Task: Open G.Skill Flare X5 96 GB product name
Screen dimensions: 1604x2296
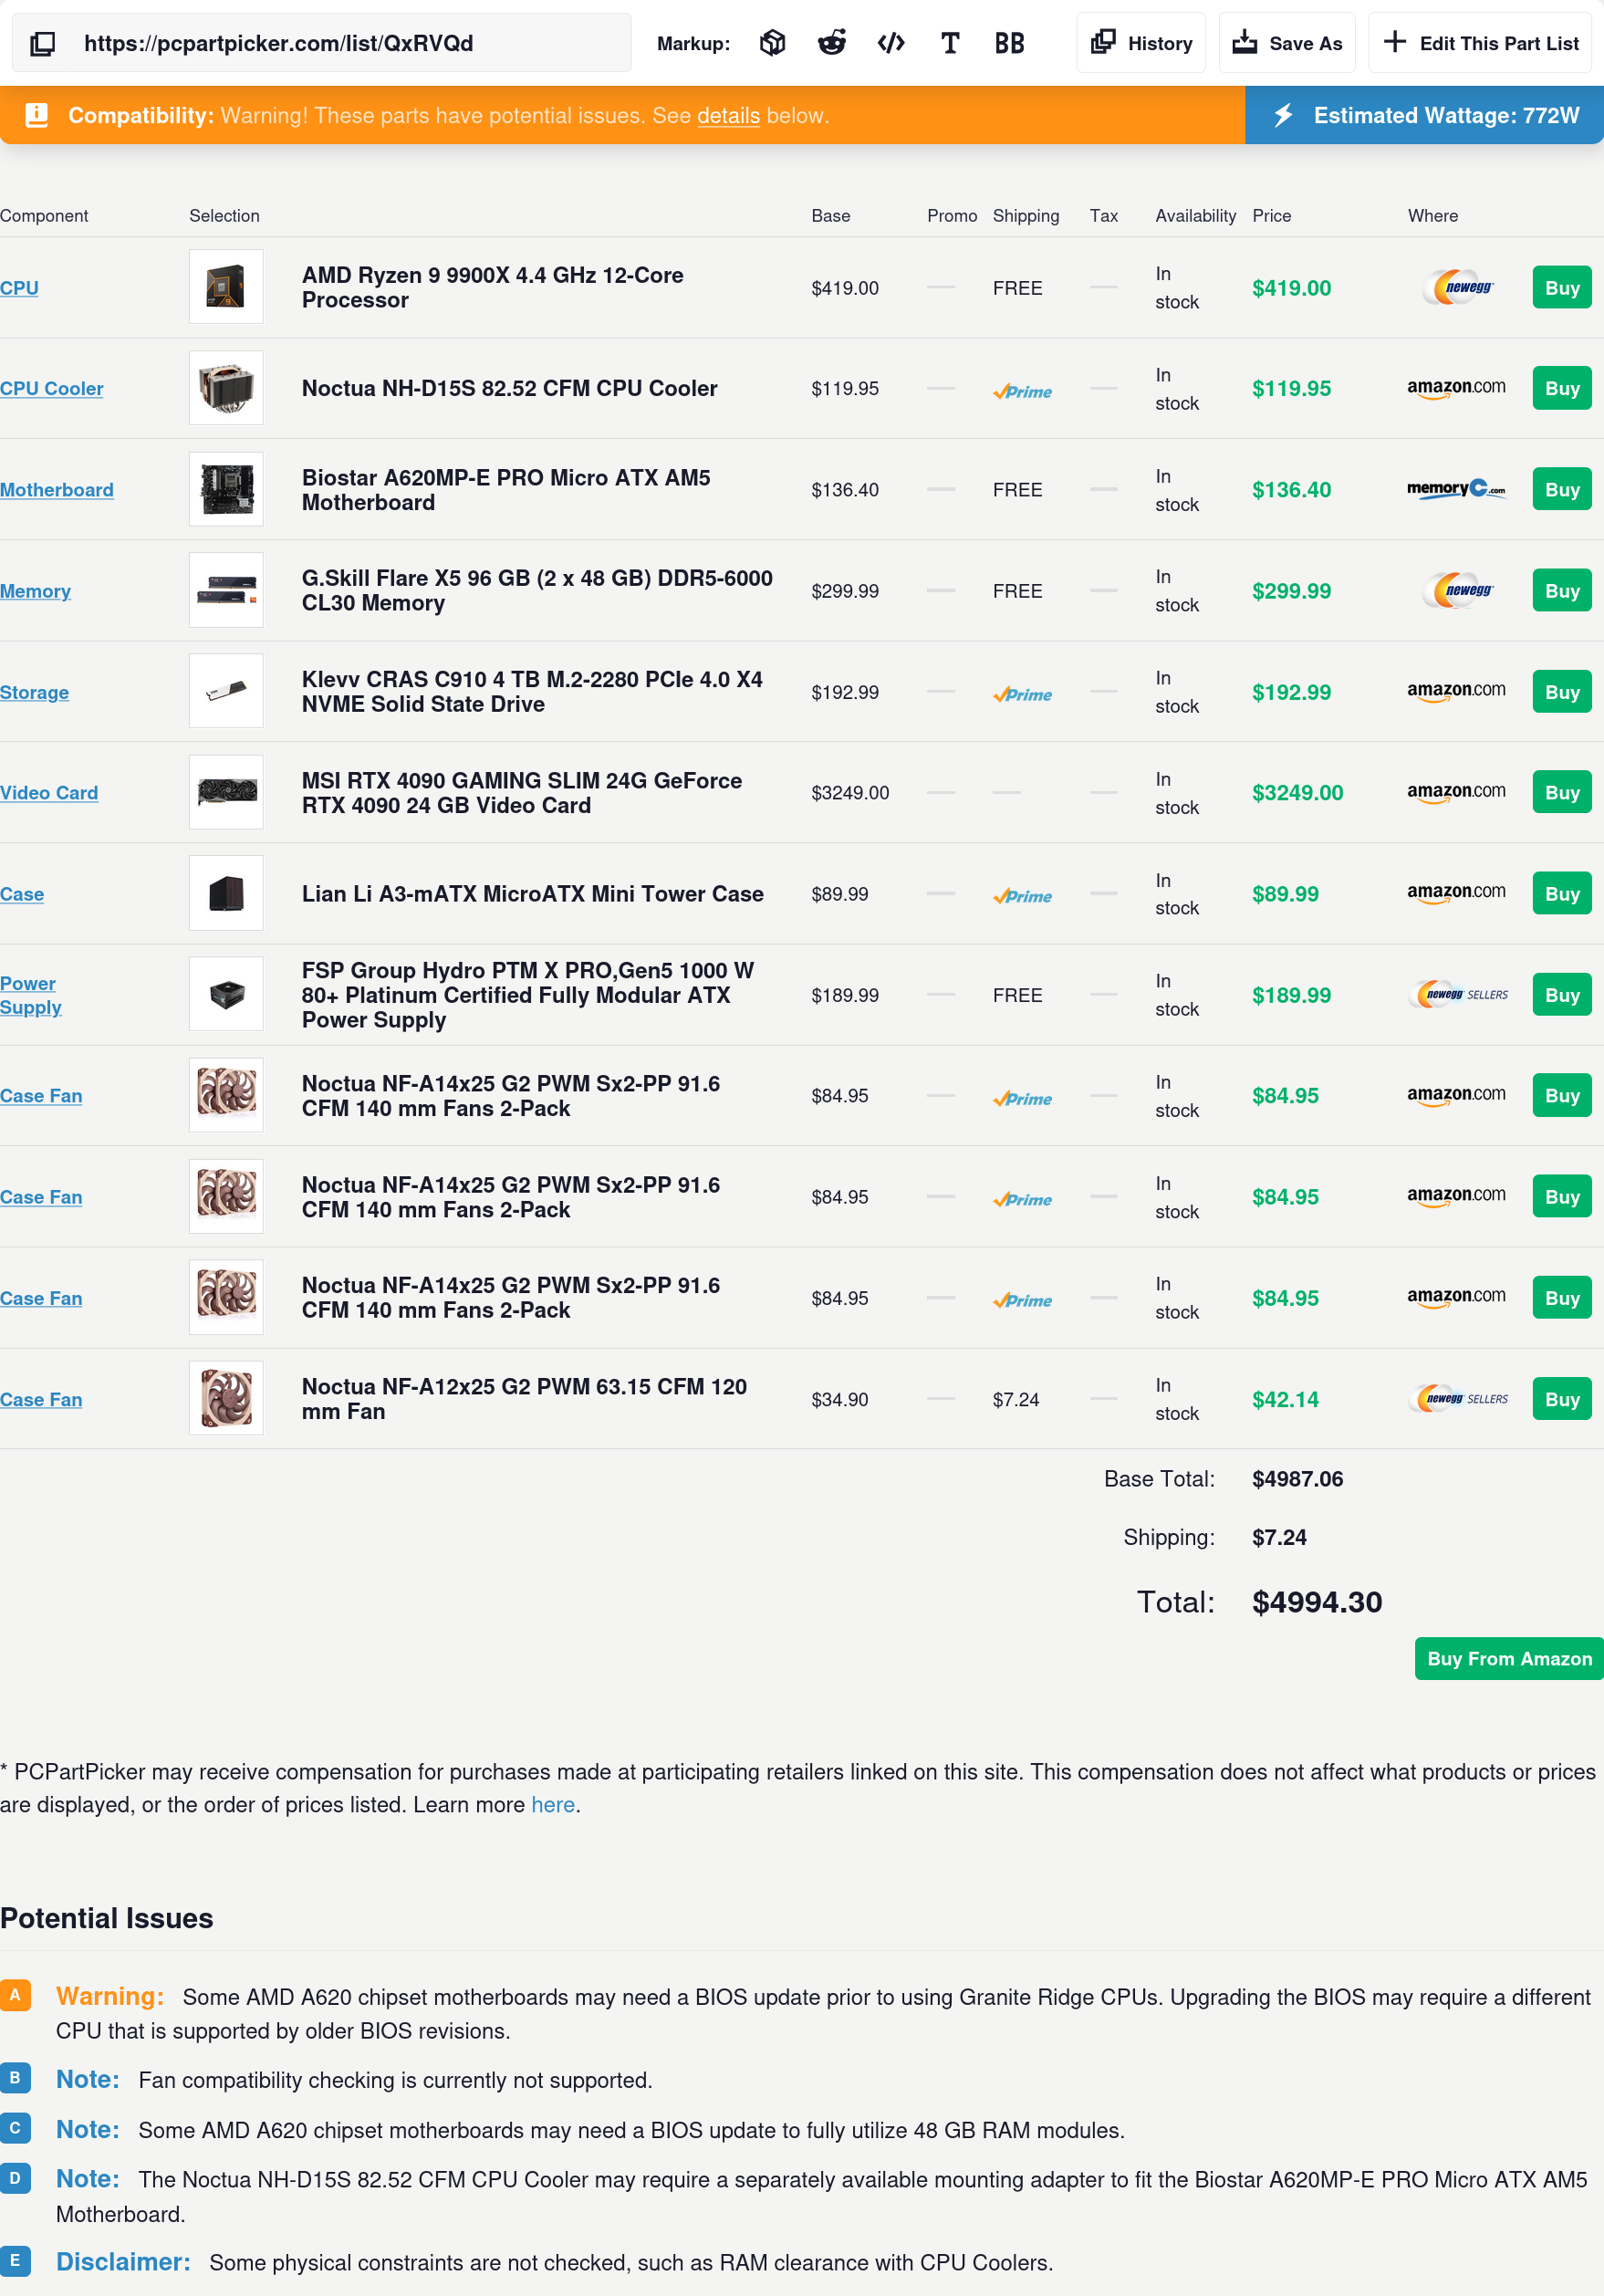Action: tap(537, 591)
